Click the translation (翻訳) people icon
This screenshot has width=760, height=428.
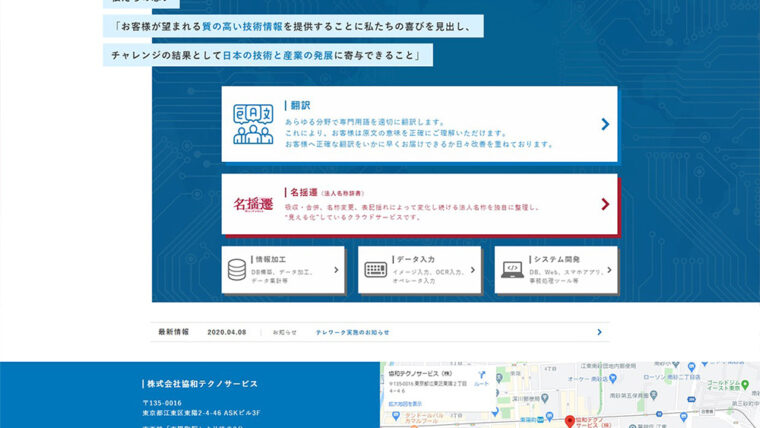(253, 124)
